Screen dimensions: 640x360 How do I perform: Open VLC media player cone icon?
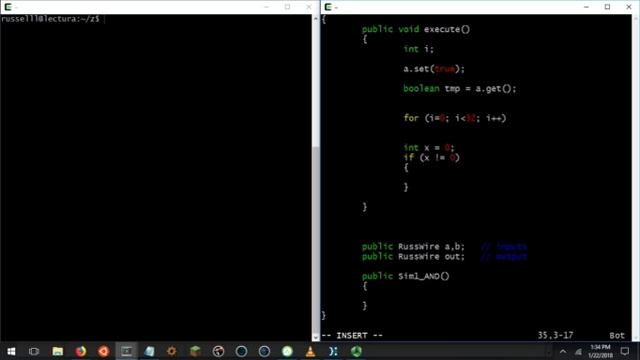(x=310, y=351)
